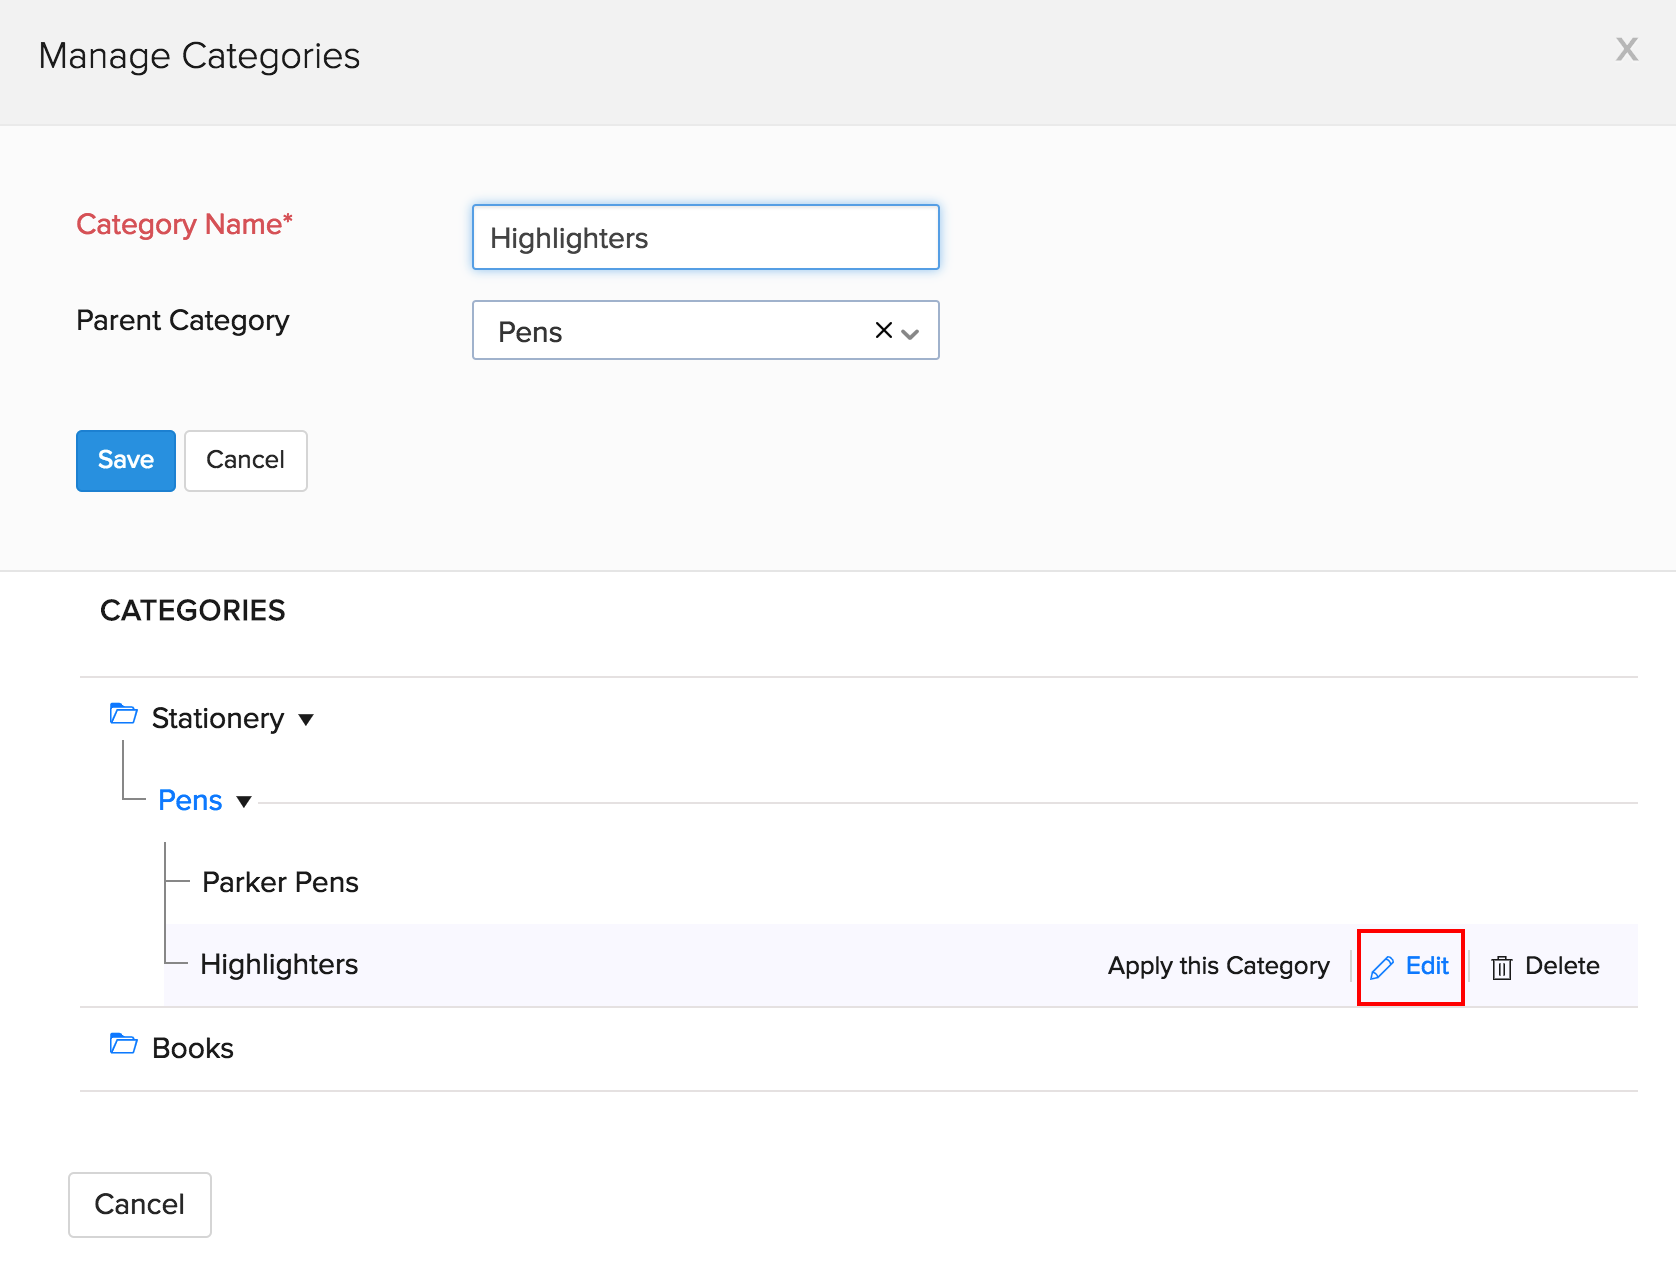Close the Manage Categories dialog
Image resolution: width=1676 pixels, height=1278 pixels.
point(1626,49)
